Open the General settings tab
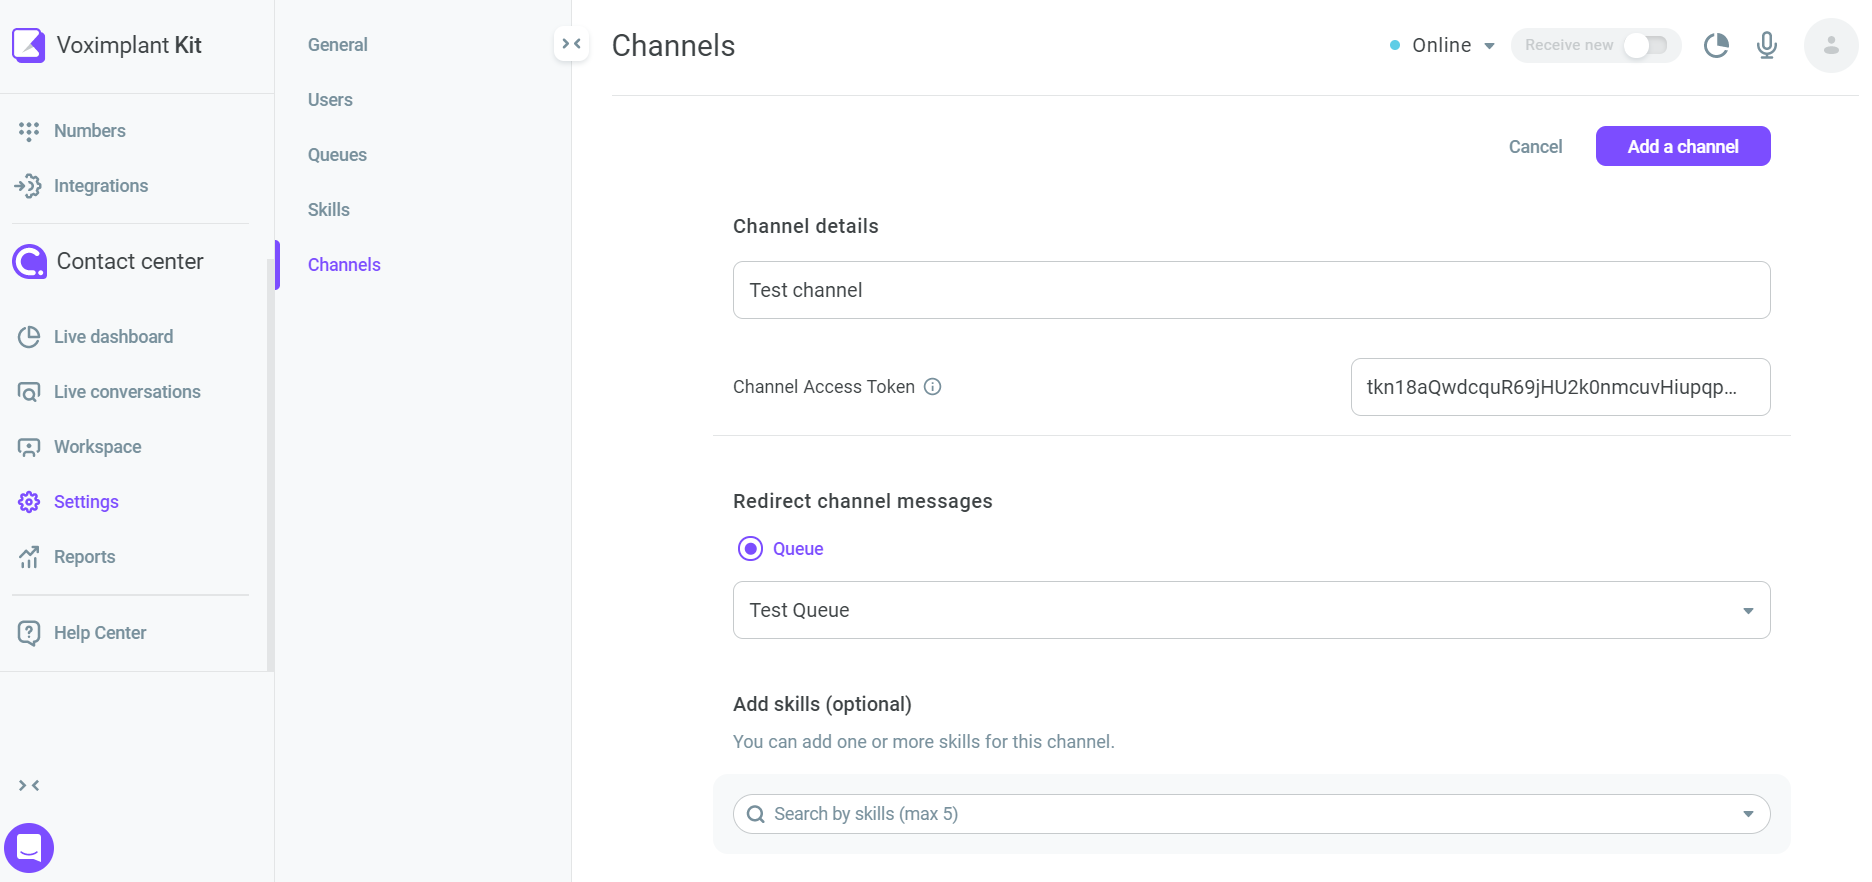 click(x=338, y=45)
